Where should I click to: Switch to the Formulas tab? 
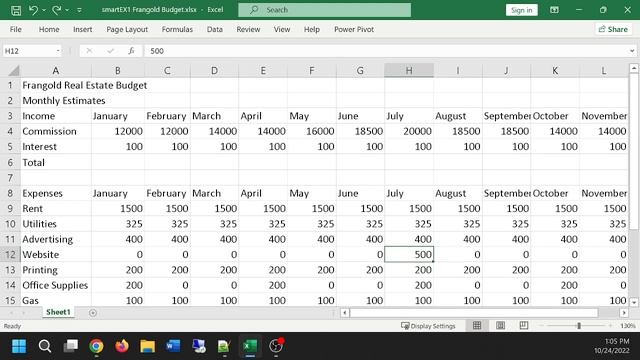pos(177,29)
